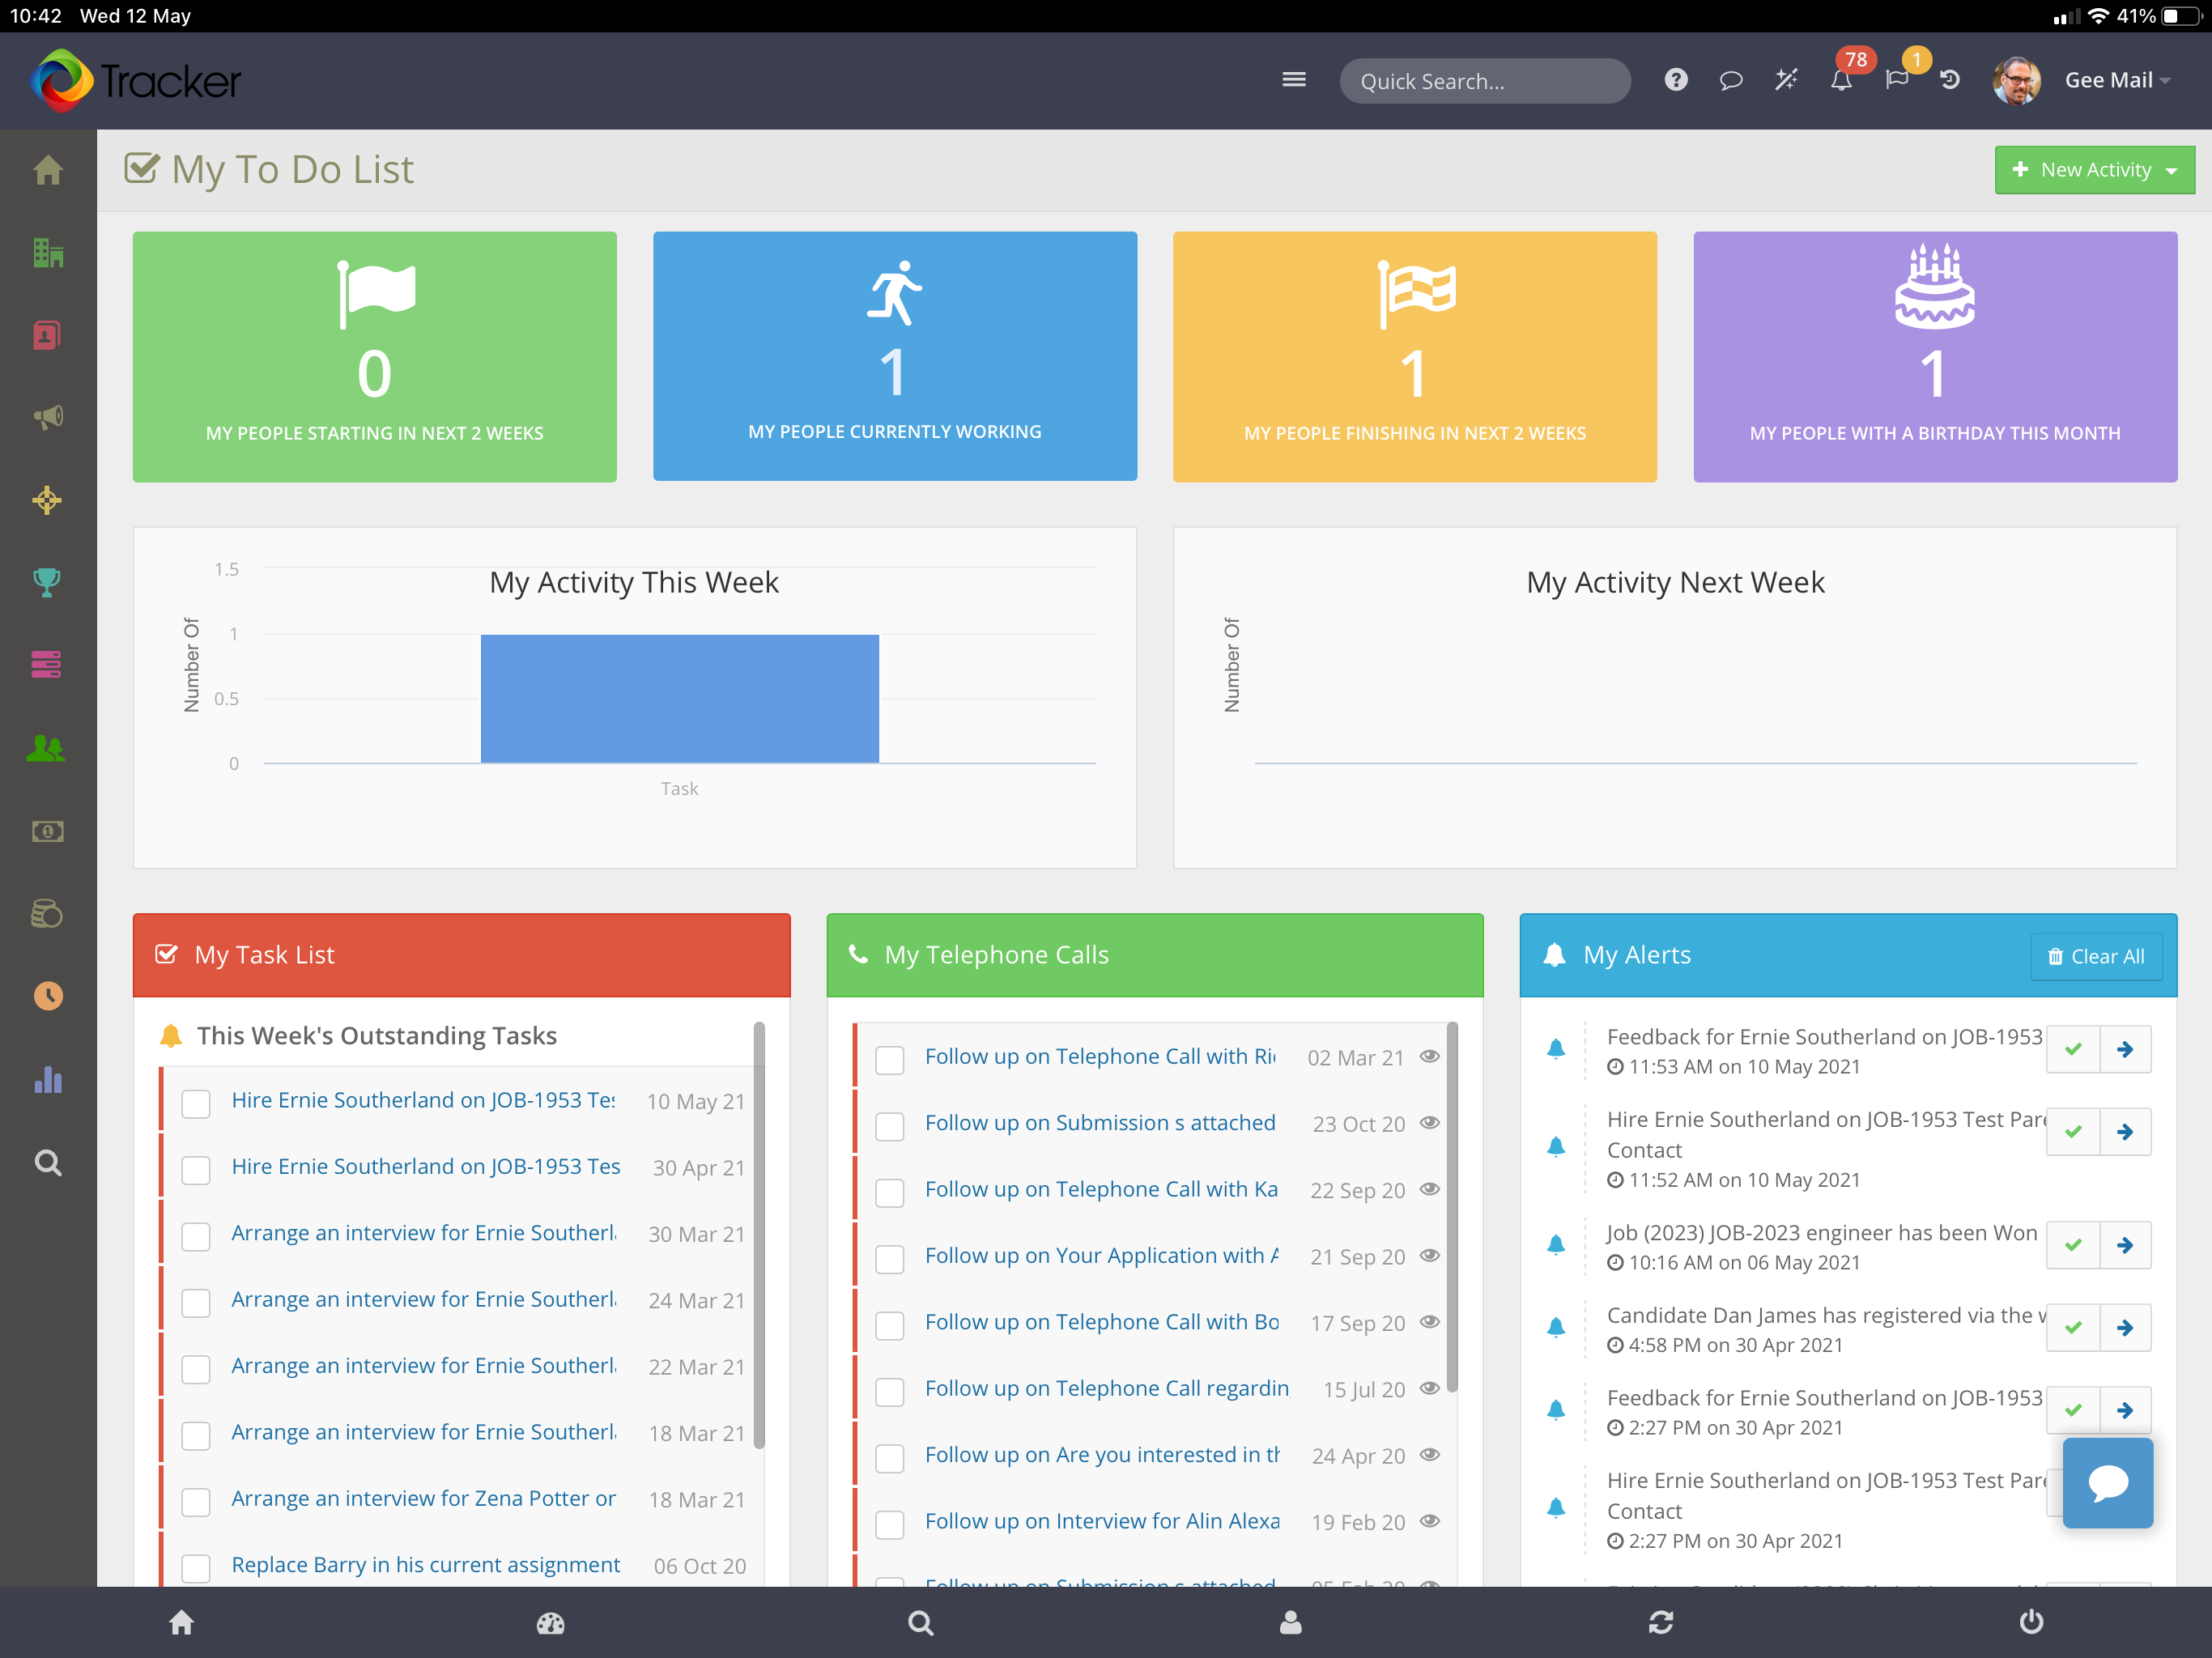Open the trophy icon in sidebar

tap(47, 582)
